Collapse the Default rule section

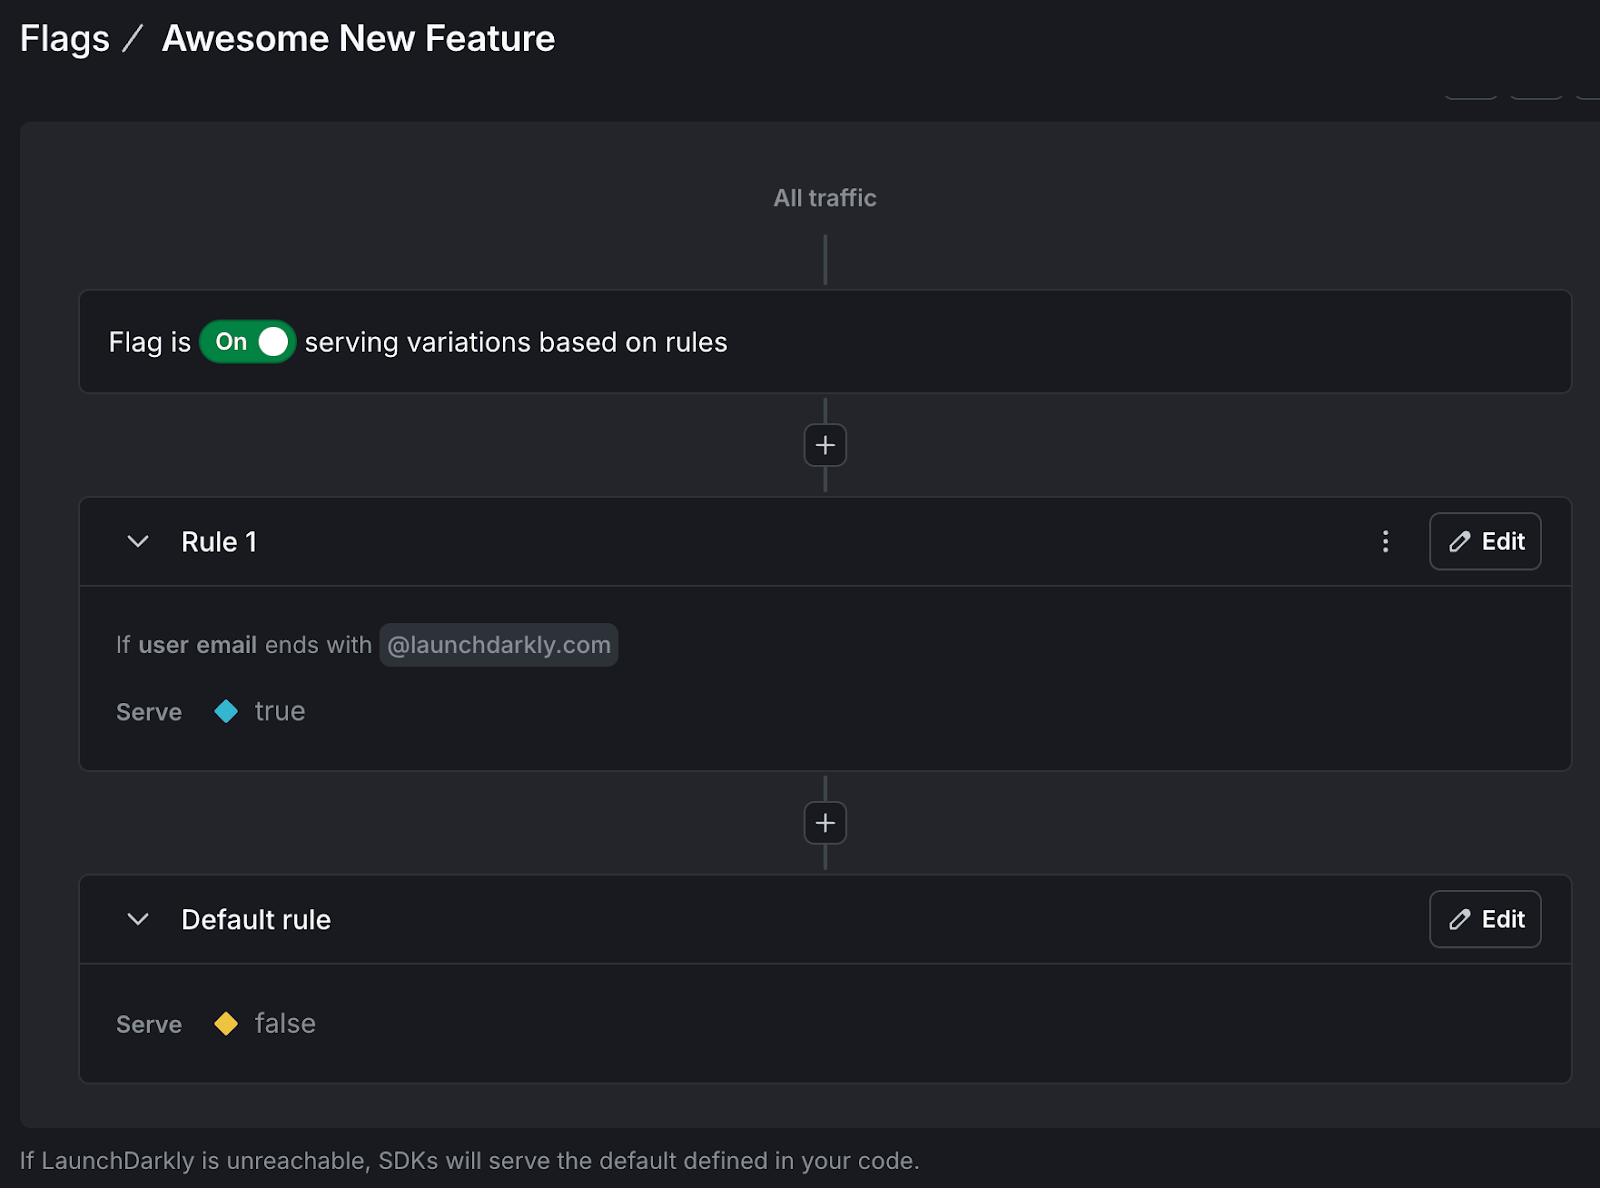click(137, 919)
